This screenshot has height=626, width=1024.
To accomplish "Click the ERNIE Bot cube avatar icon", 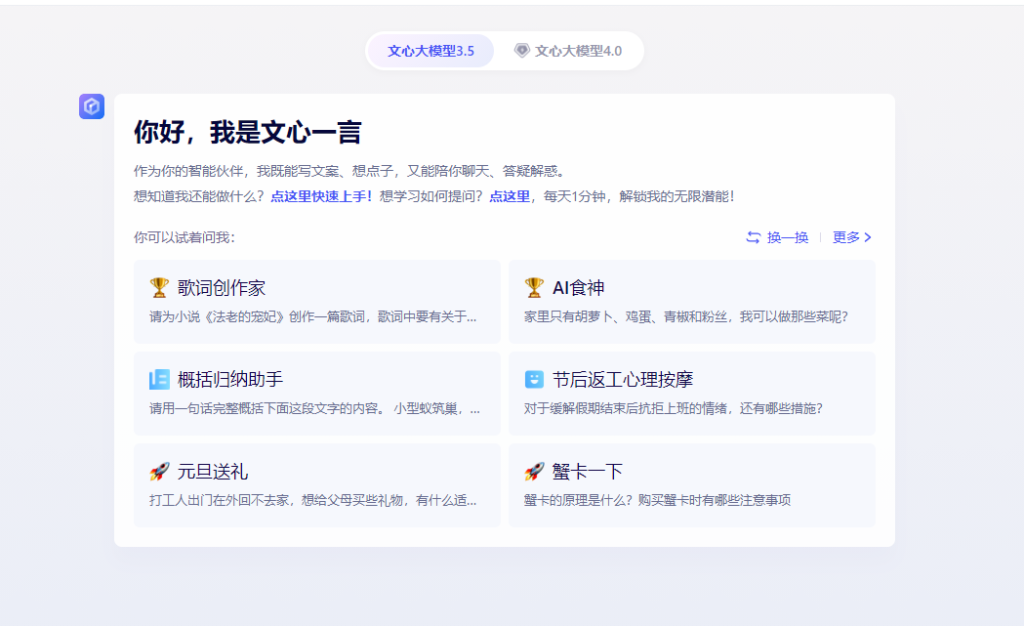I will (x=92, y=107).
